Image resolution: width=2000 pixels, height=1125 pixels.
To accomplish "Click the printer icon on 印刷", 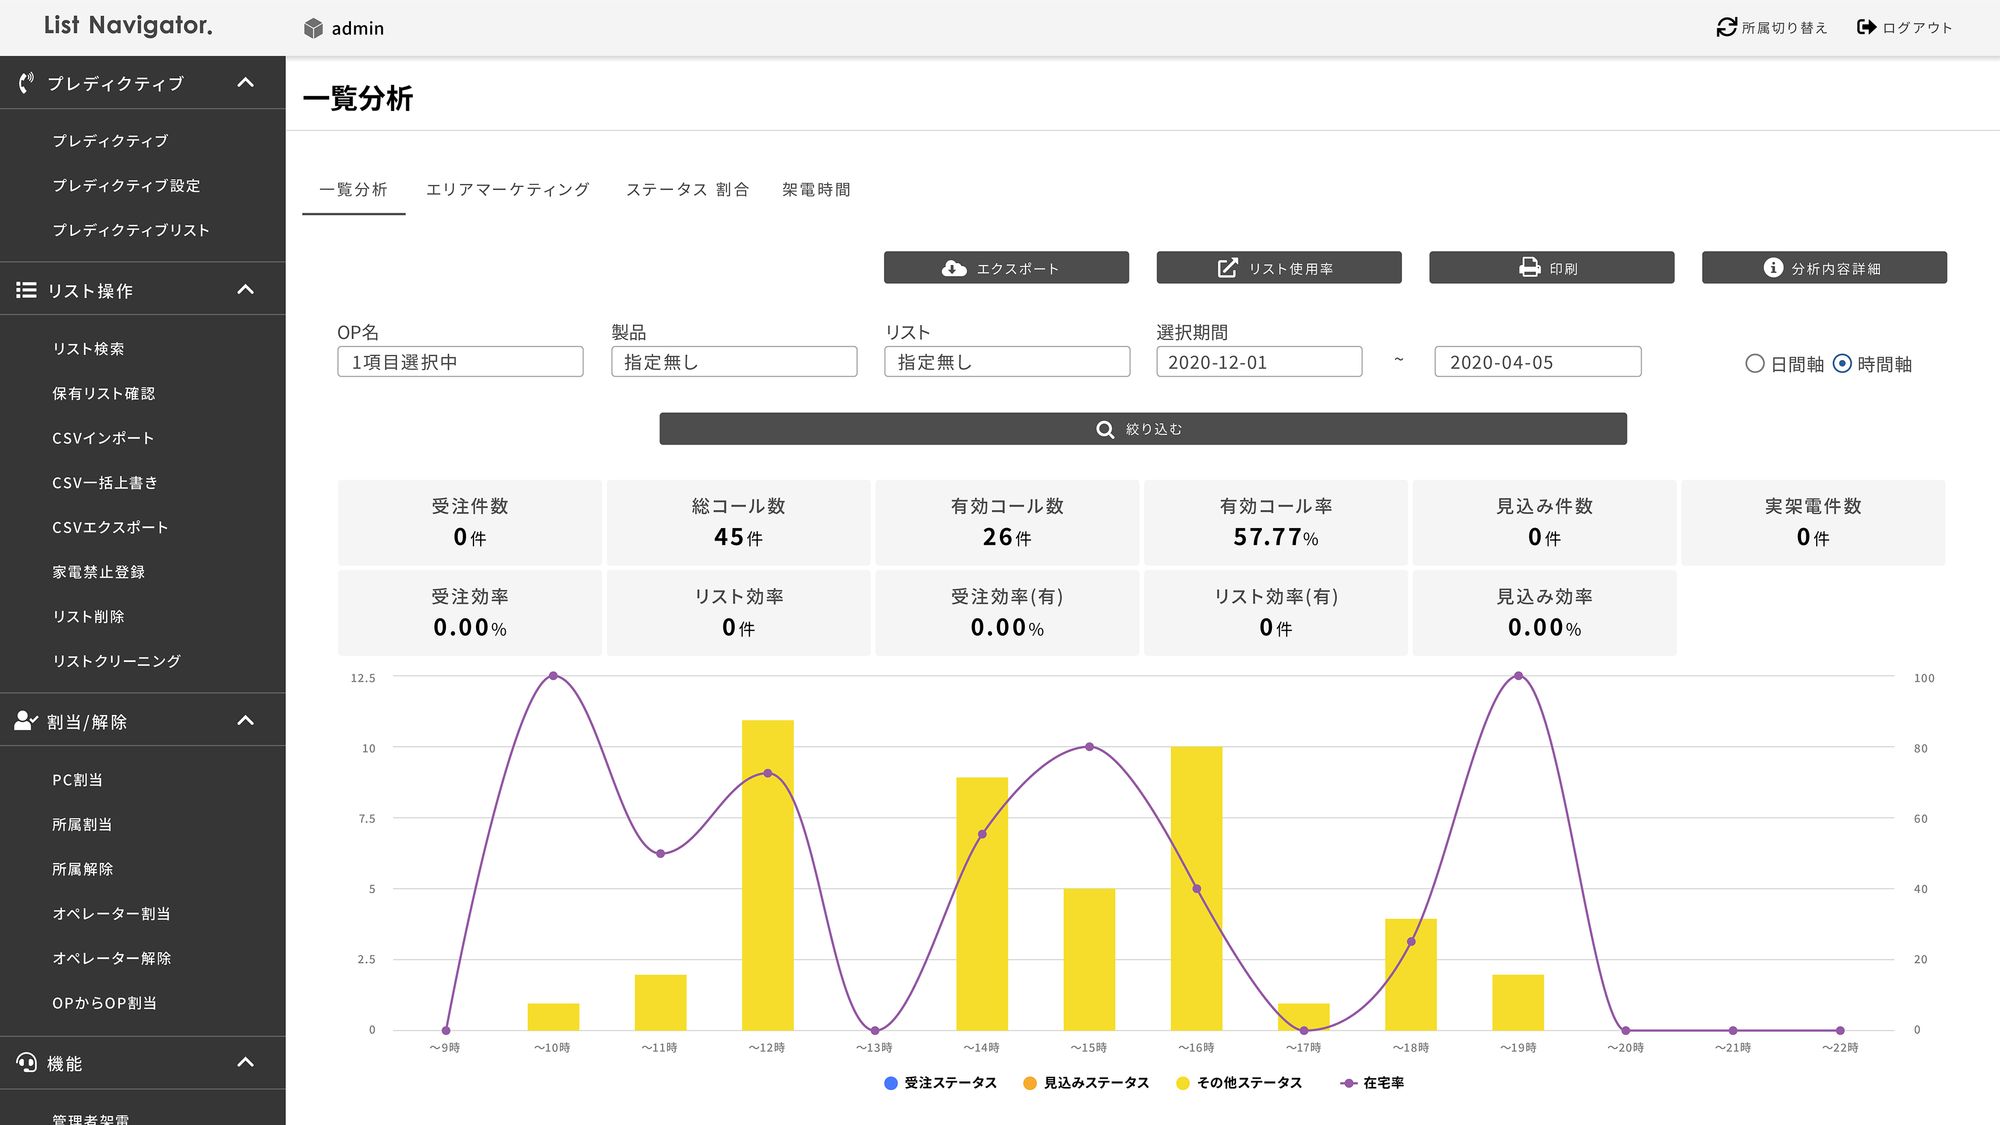I will pyautogui.click(x=1530, y=268).
